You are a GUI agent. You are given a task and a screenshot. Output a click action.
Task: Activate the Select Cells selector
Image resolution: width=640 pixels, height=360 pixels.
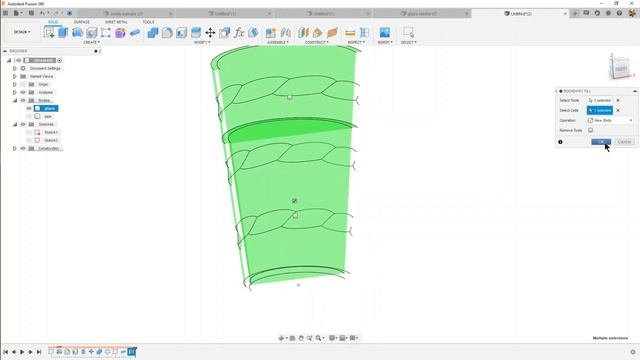[x=600, y=110]
